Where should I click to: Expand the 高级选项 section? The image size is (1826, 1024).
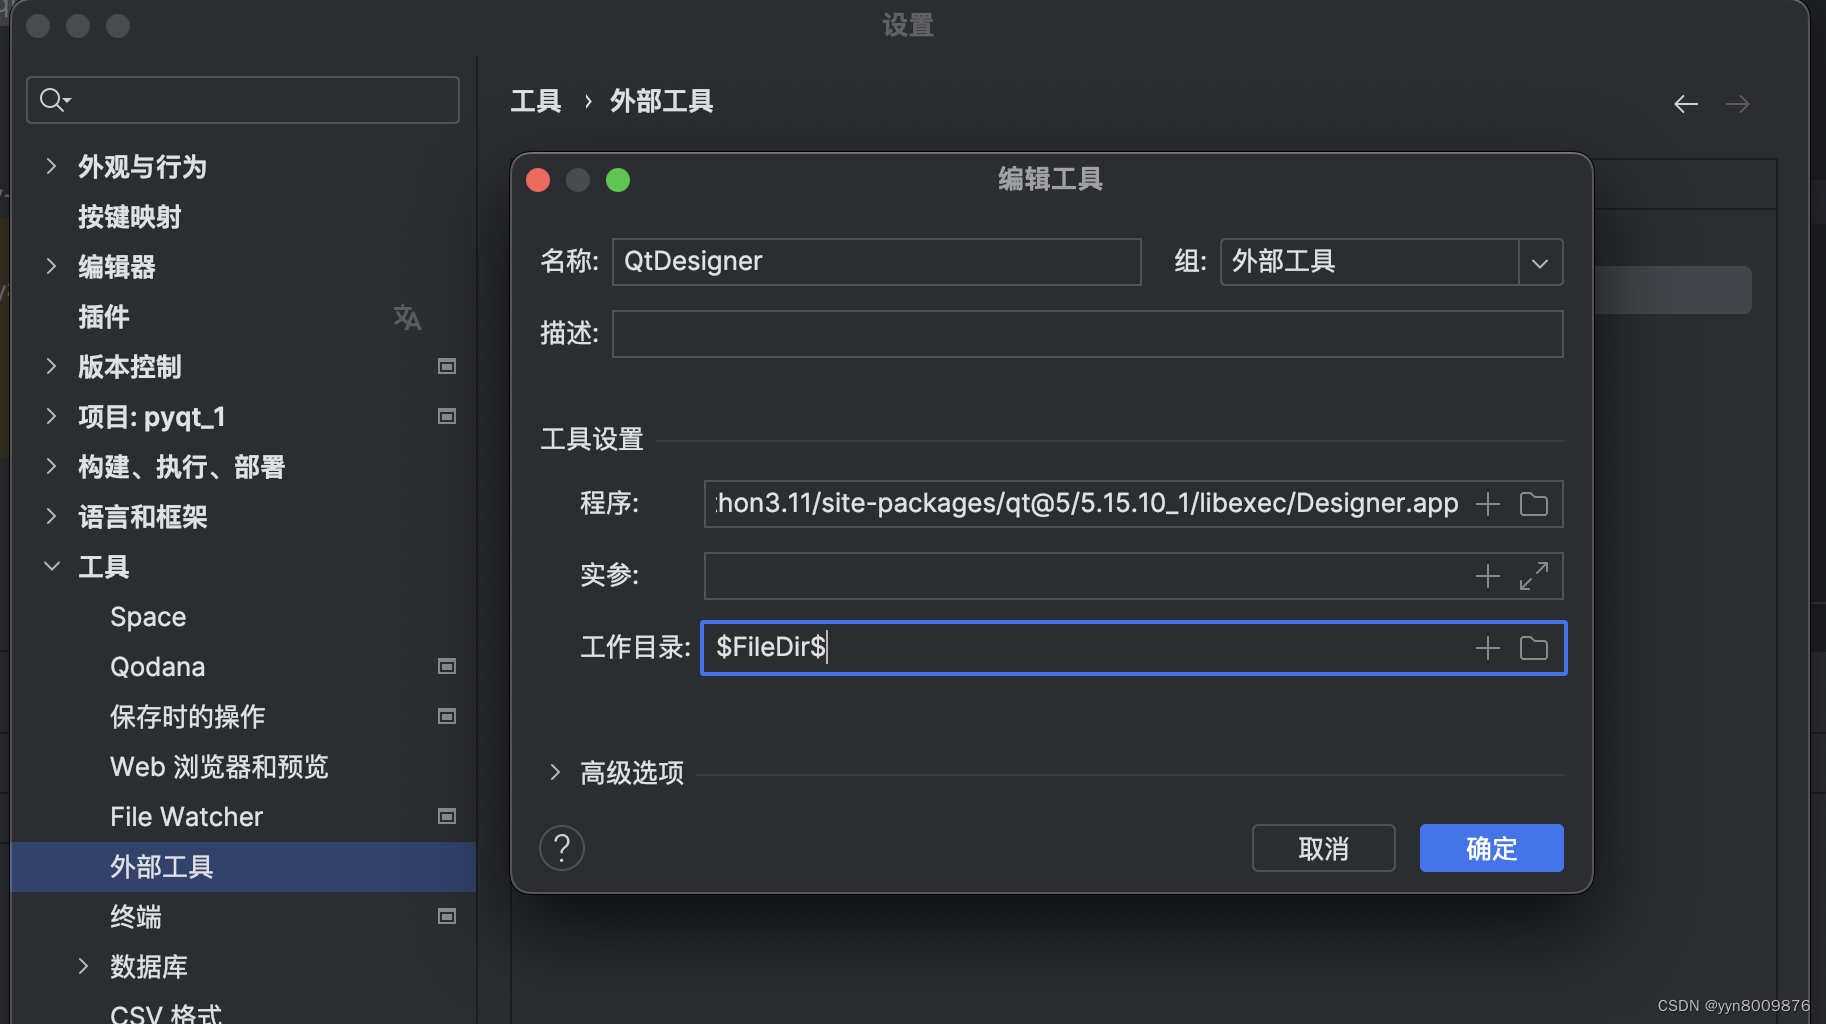(557, 772)
